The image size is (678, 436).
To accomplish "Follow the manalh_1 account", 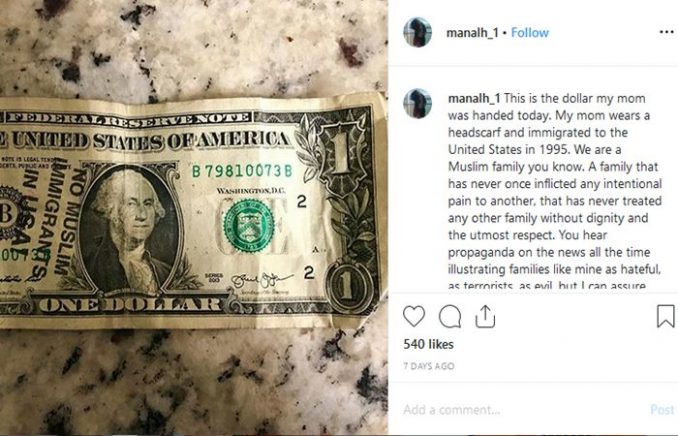I will (530, 32).
